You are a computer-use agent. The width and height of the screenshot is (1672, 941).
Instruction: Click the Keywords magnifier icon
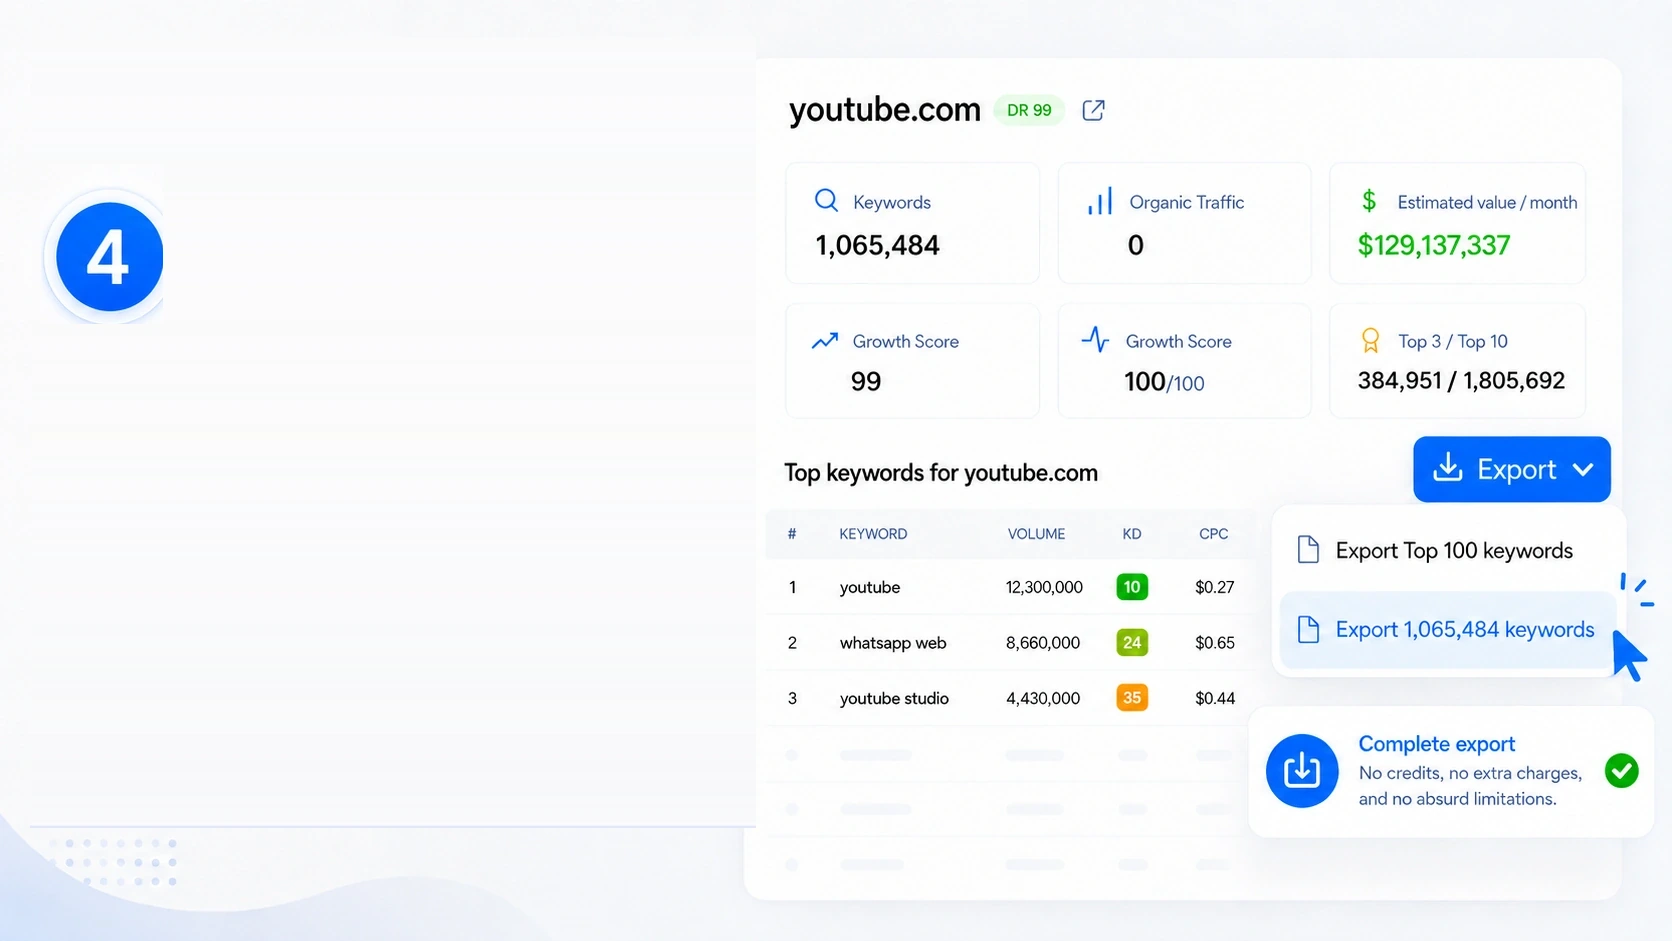(826, 200)
